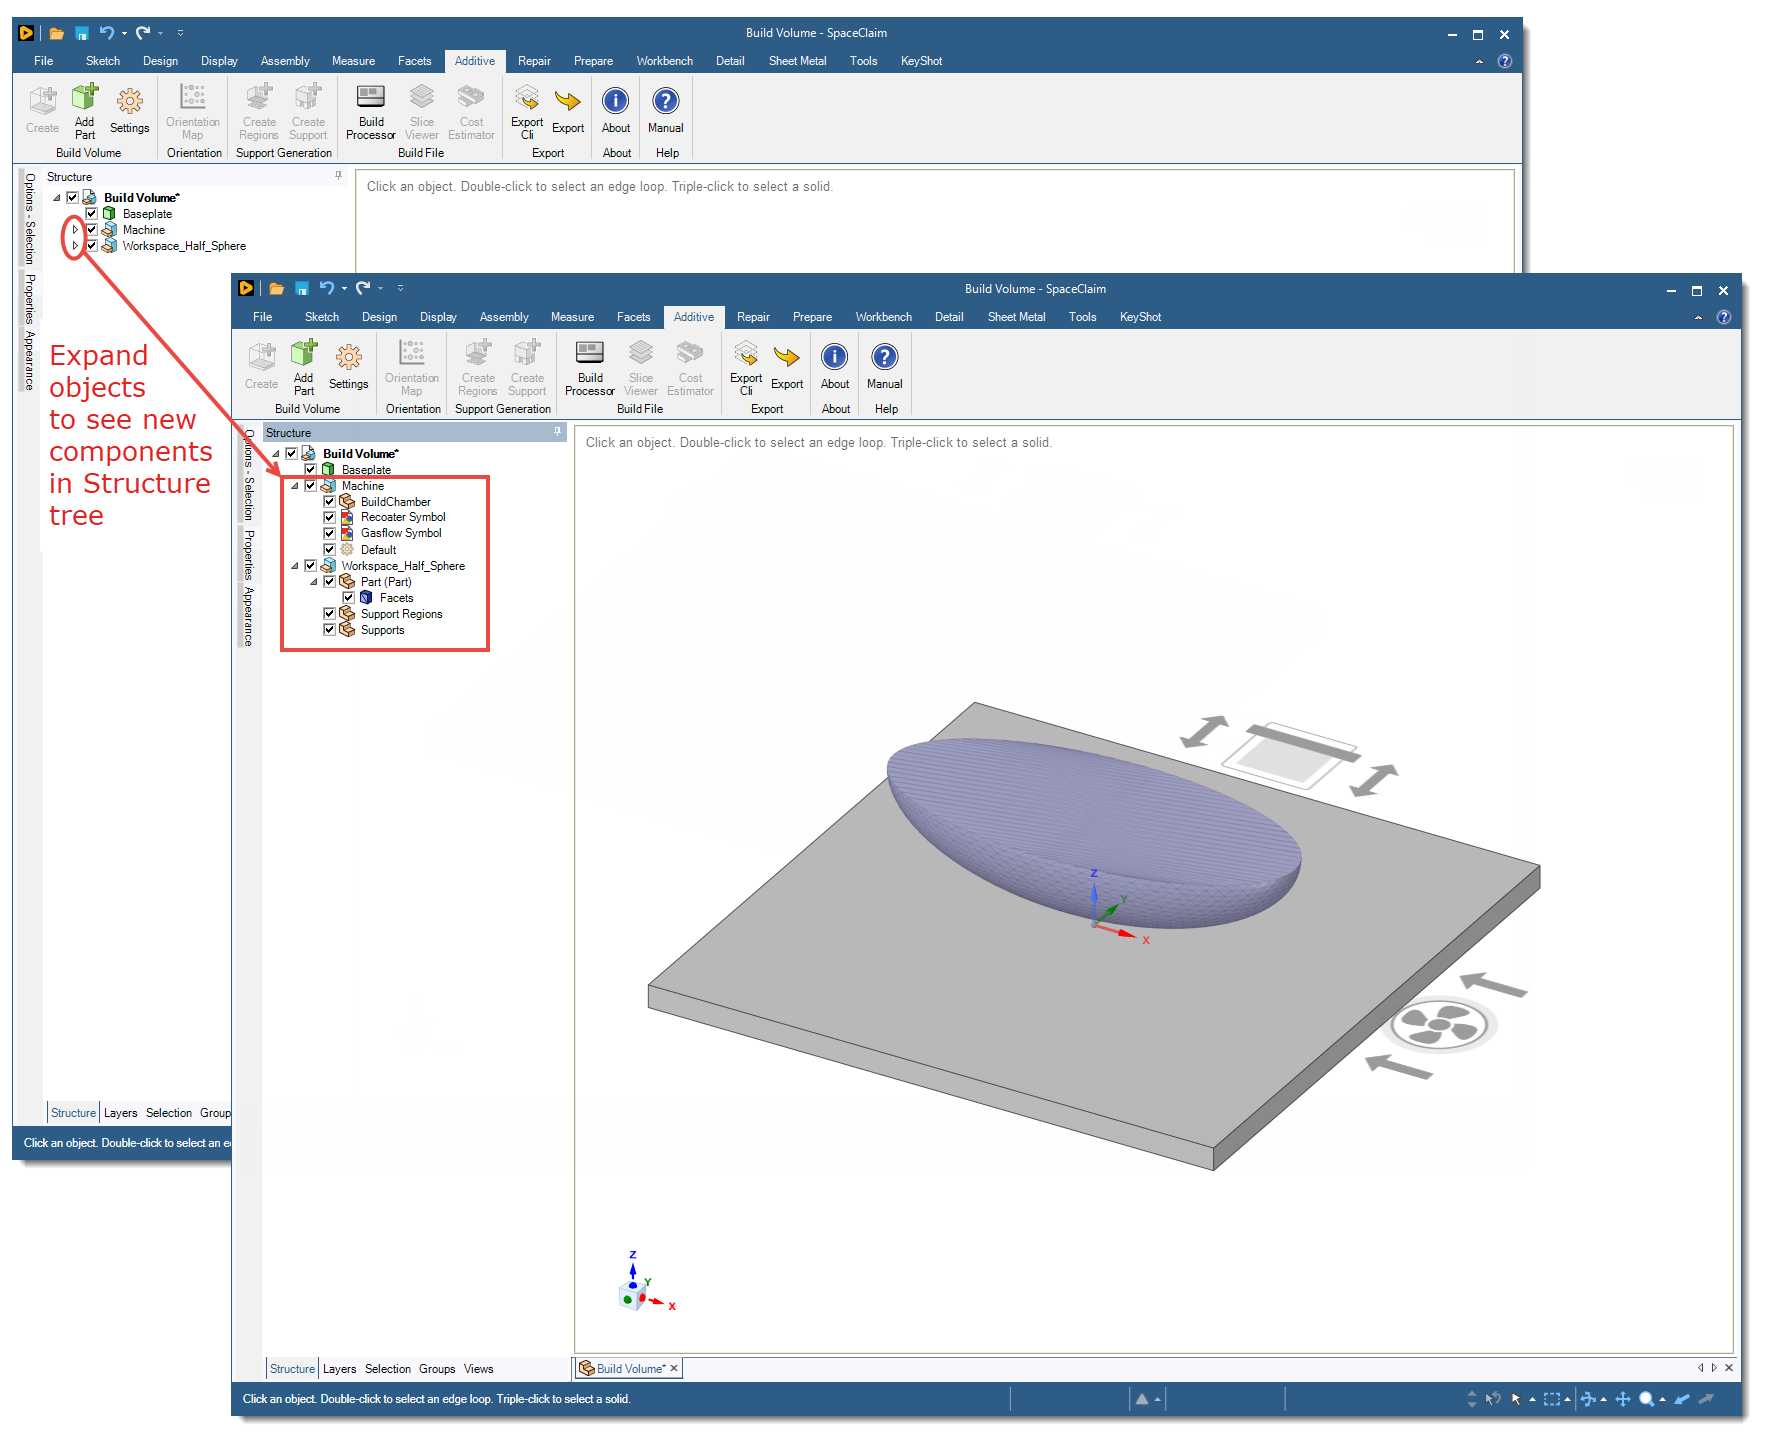Image resolution: width=1765 pixels, height=1432 pixels.
Task: Select the Supports item in Structure tree
Action: point(382,630)
